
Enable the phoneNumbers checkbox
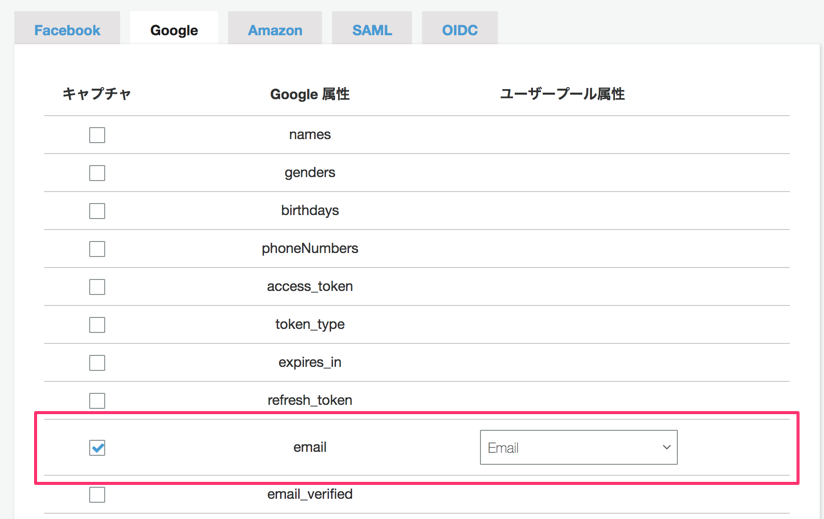(97, 249)
